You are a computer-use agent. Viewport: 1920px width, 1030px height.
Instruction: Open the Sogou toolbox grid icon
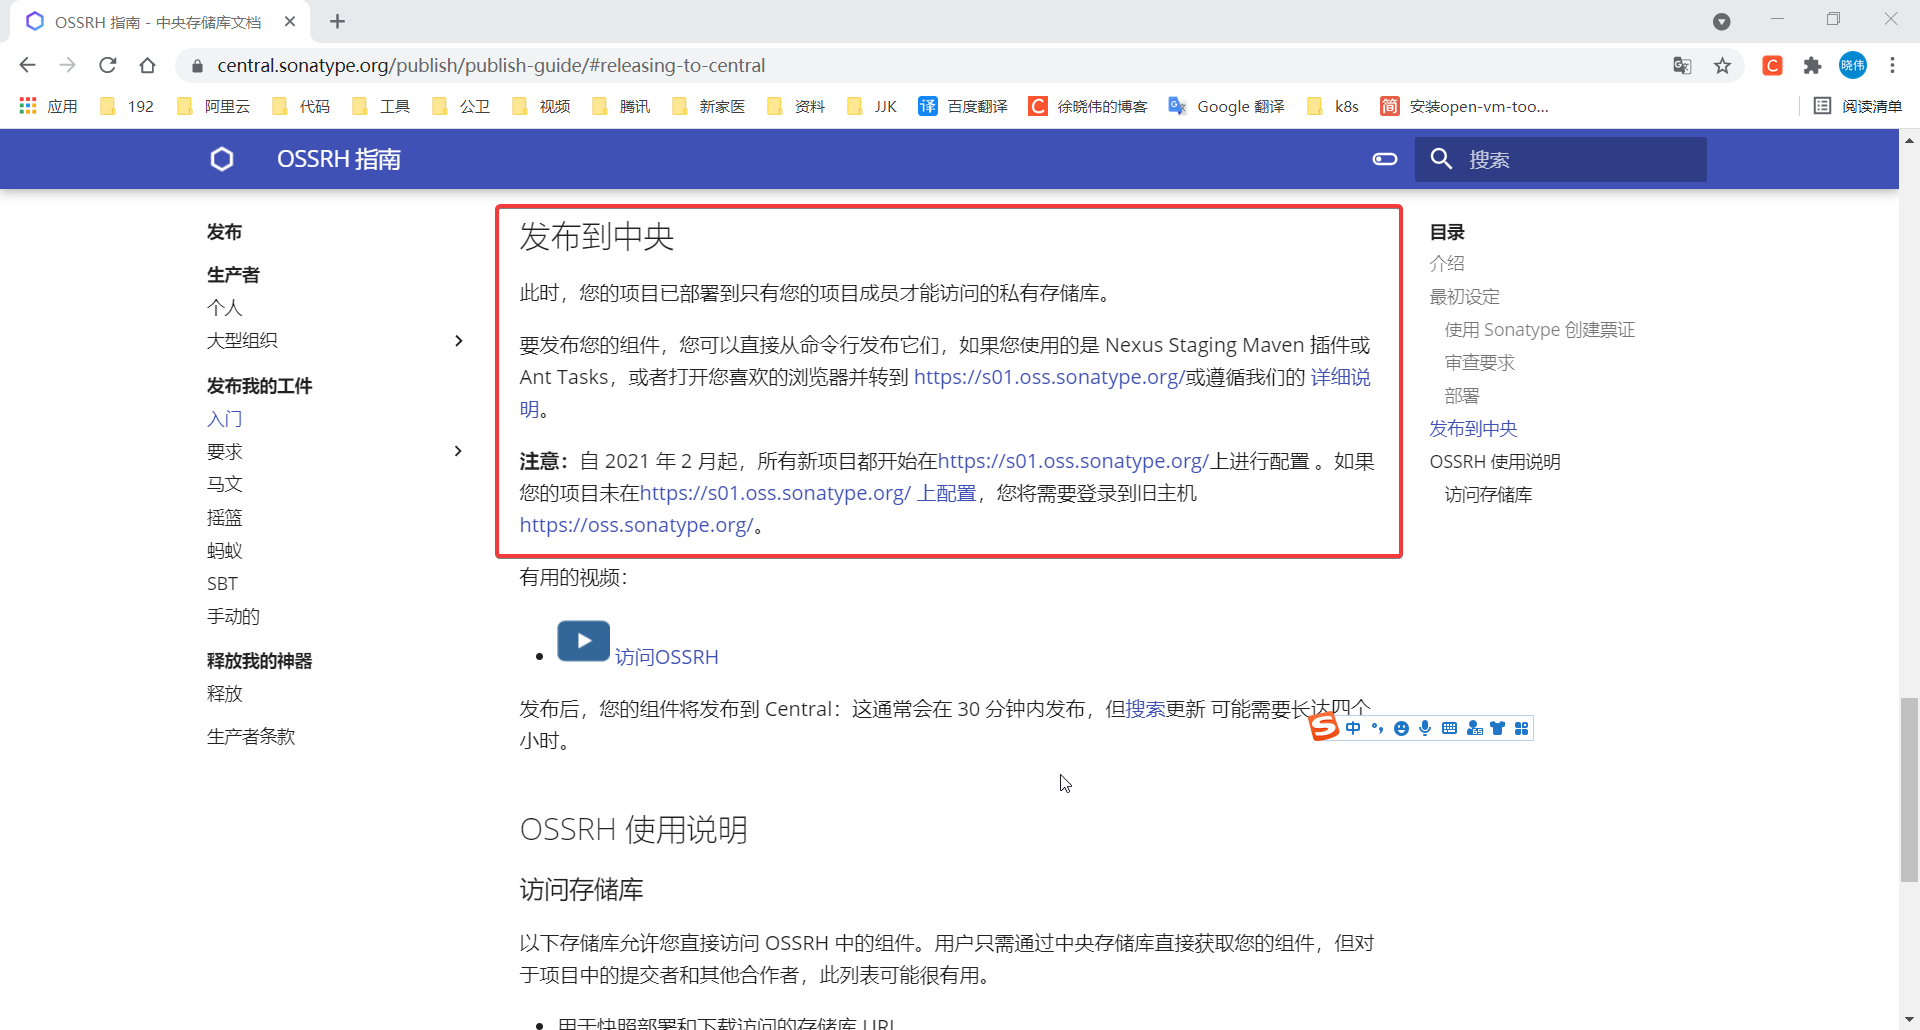click(1521, 728)
